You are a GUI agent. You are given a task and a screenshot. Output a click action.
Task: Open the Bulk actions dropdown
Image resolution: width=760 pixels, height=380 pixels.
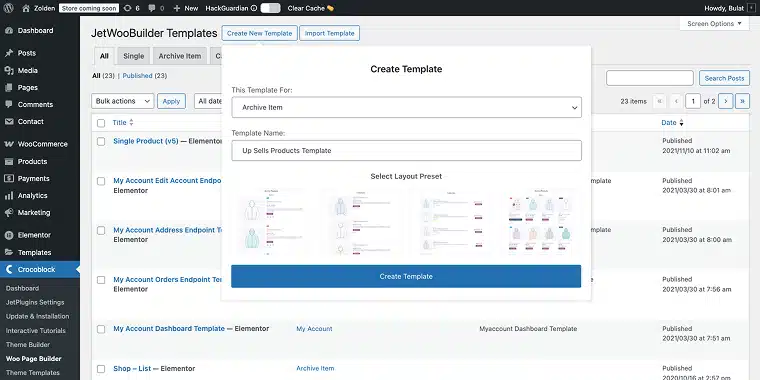(123, 101)
